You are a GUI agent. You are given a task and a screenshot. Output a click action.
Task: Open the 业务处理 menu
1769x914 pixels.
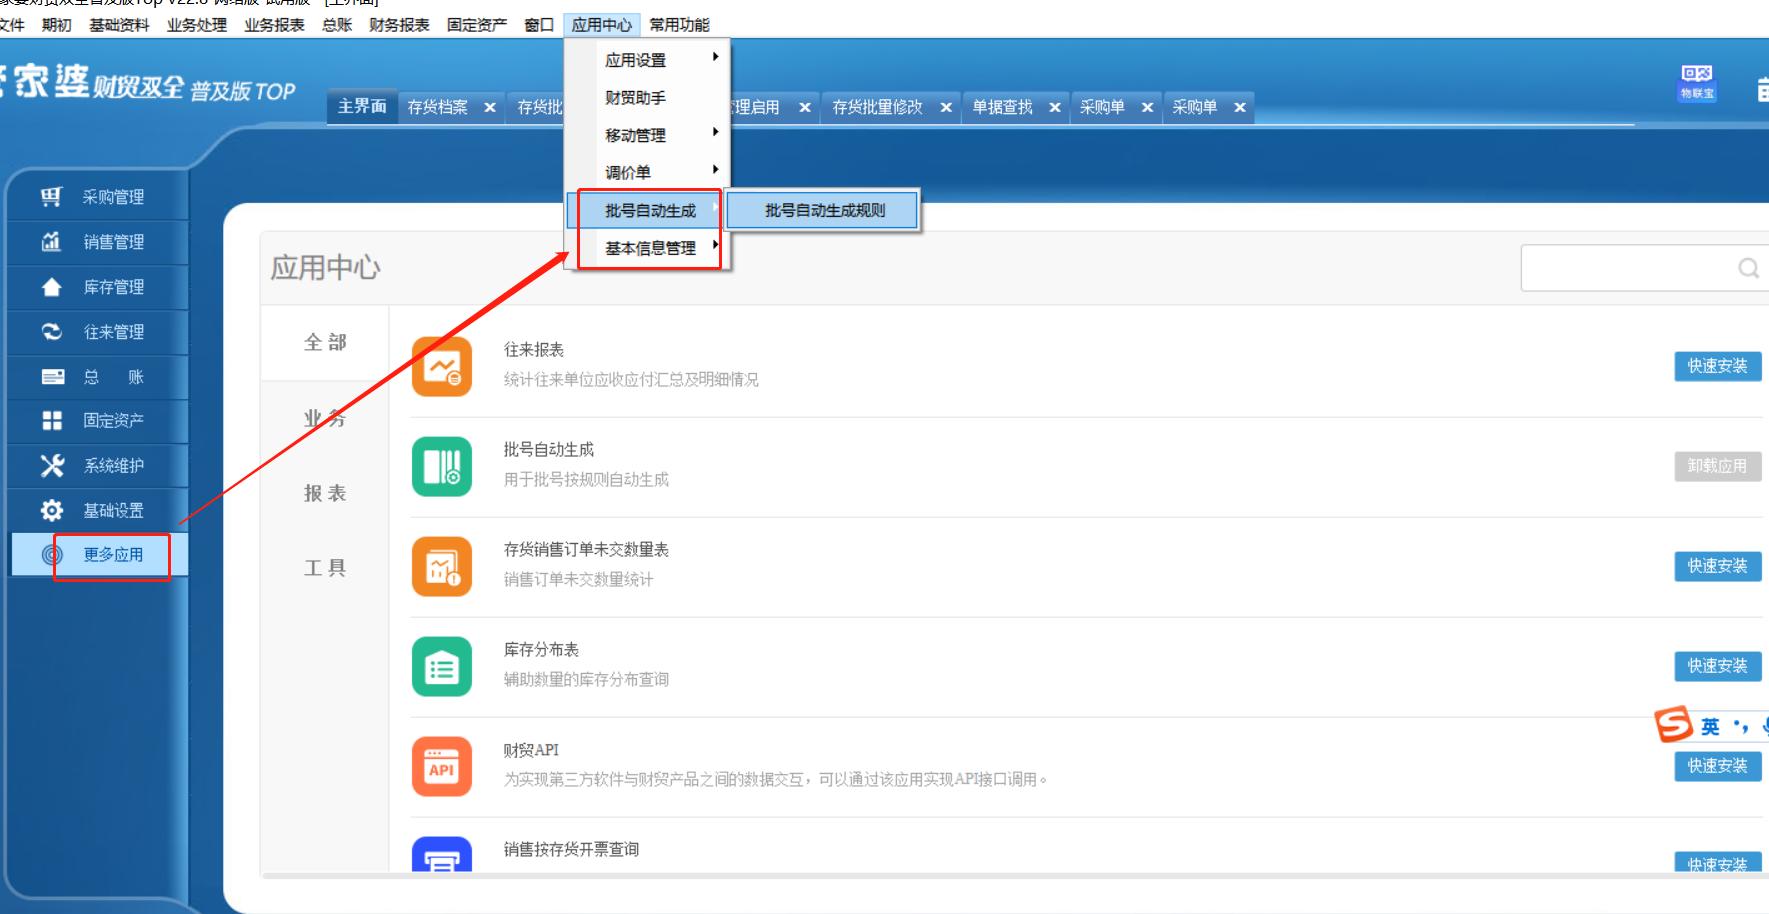197,25
